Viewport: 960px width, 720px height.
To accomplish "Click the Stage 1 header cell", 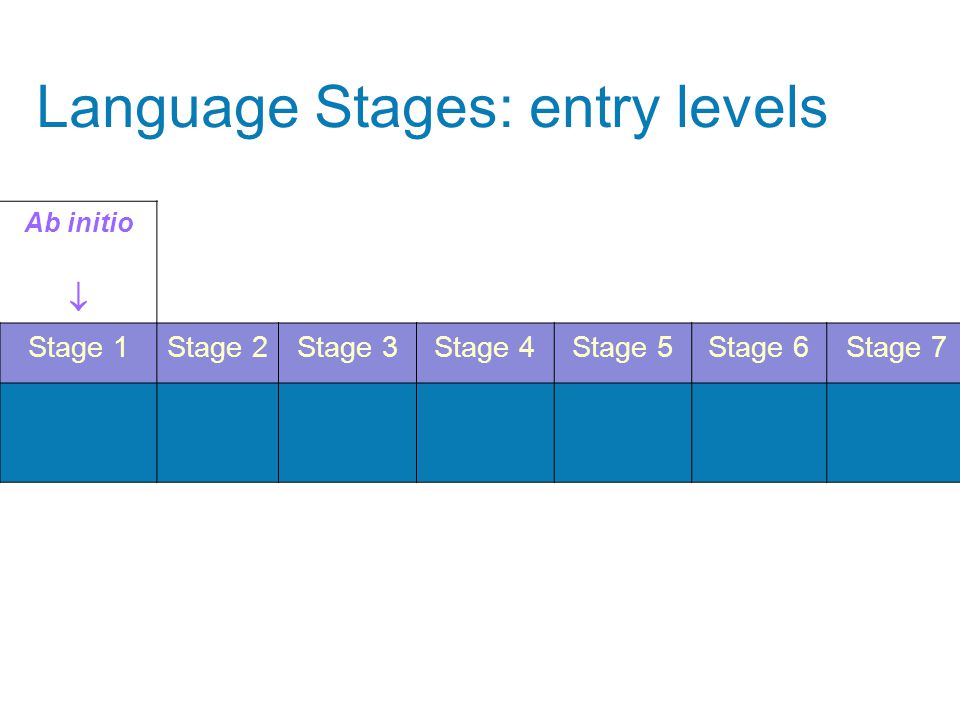I will pyautogui.click(x=78, y=353).
